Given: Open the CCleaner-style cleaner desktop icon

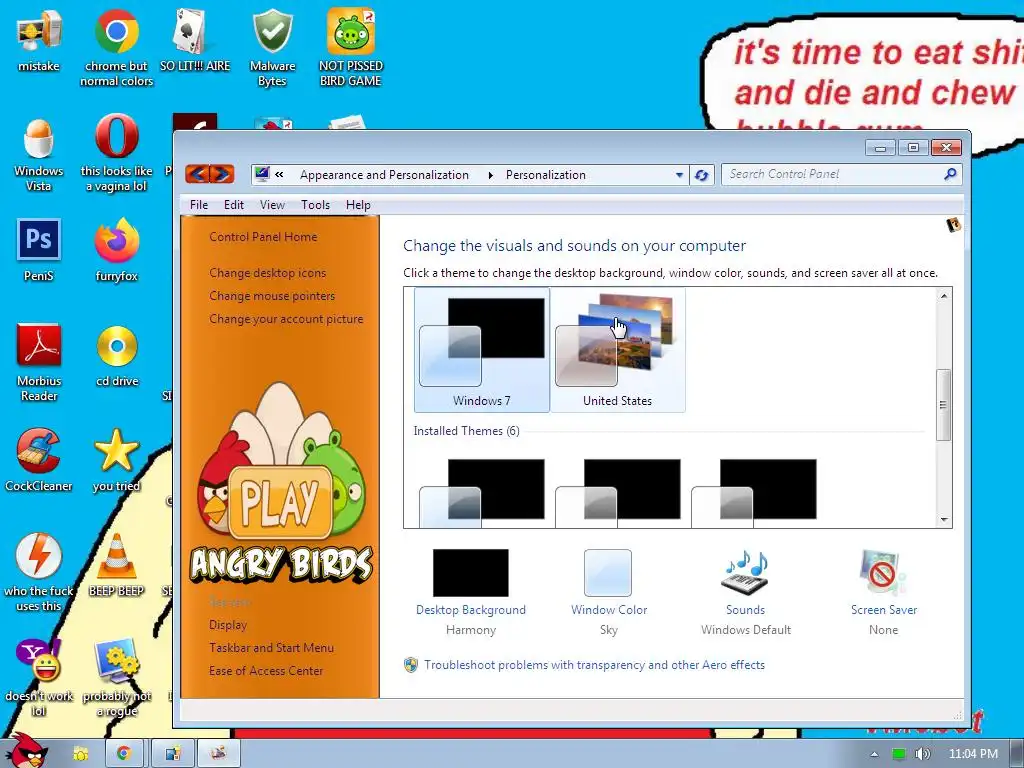Looking at the screenshot, I should pyautogui.click(x=39, y=460).
